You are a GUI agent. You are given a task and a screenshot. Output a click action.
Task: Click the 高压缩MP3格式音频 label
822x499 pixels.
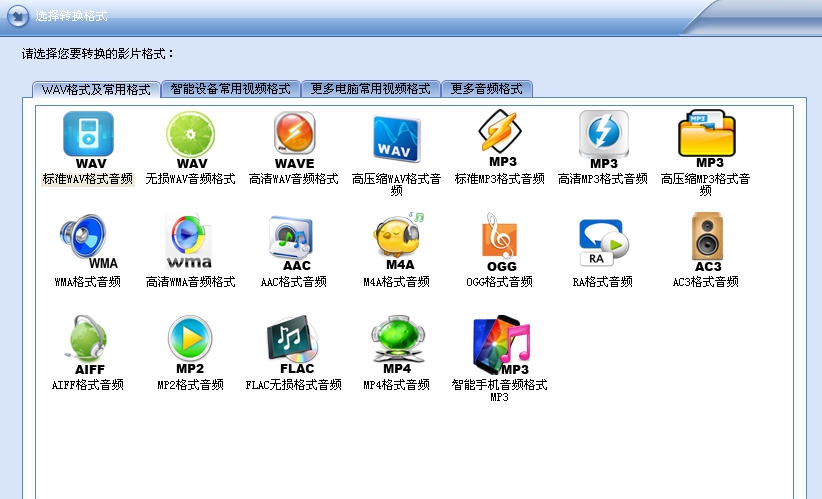point(706,185)
